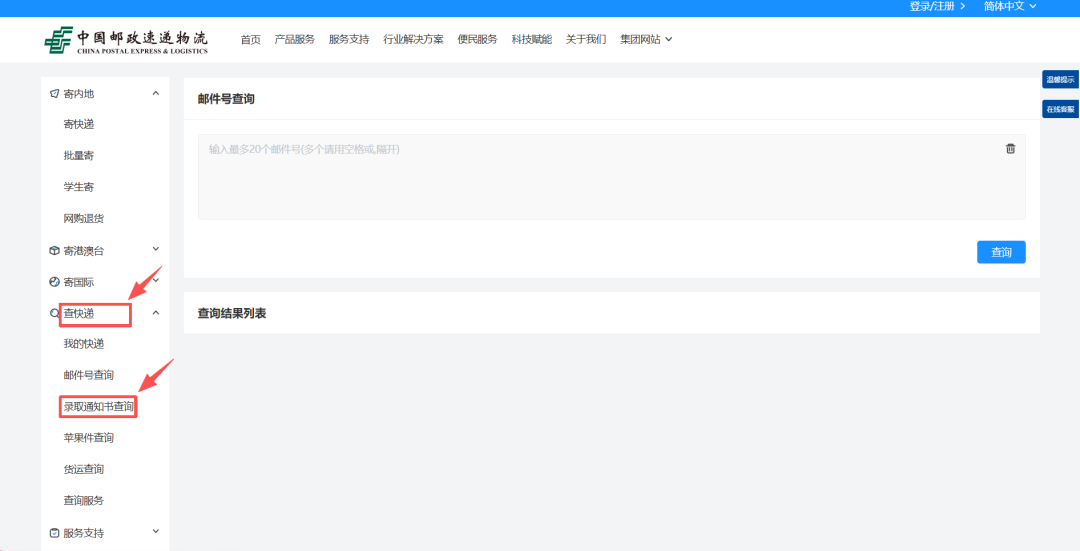Screen dimensions: 1080x551
Task: Open the 简体中文 language dropdown
Action: pyautogui.click(x=1010, y=6)
